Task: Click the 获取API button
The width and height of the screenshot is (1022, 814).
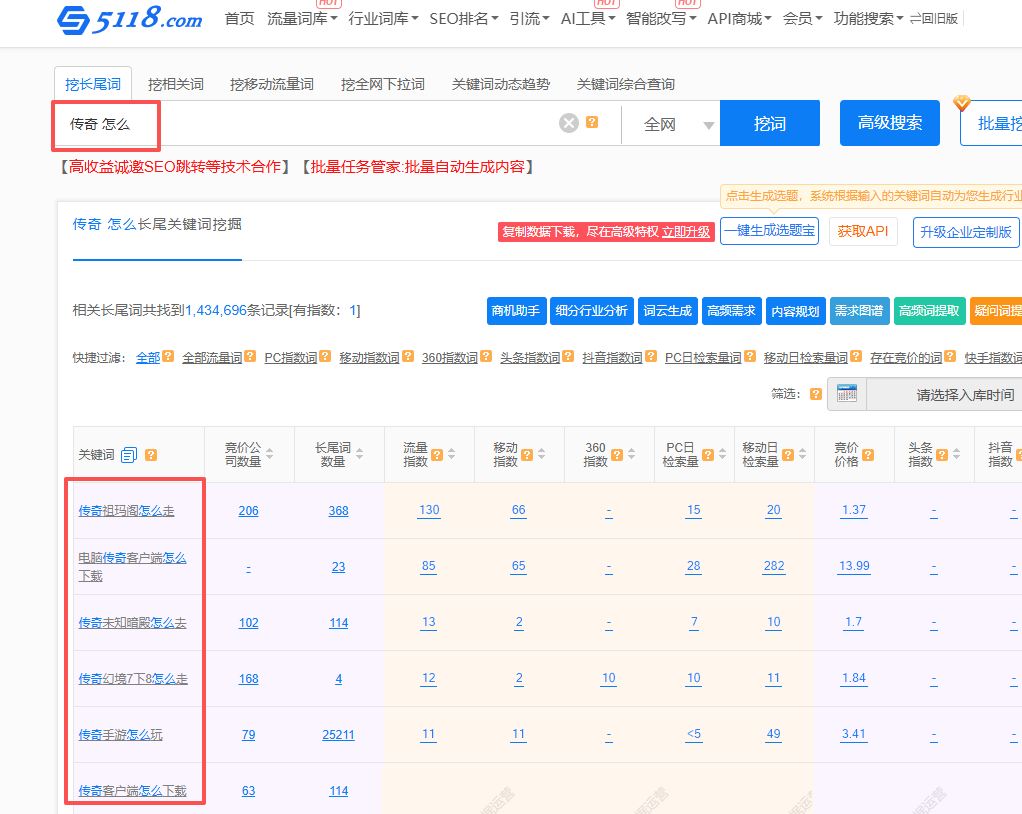Action: pos(863,231)
